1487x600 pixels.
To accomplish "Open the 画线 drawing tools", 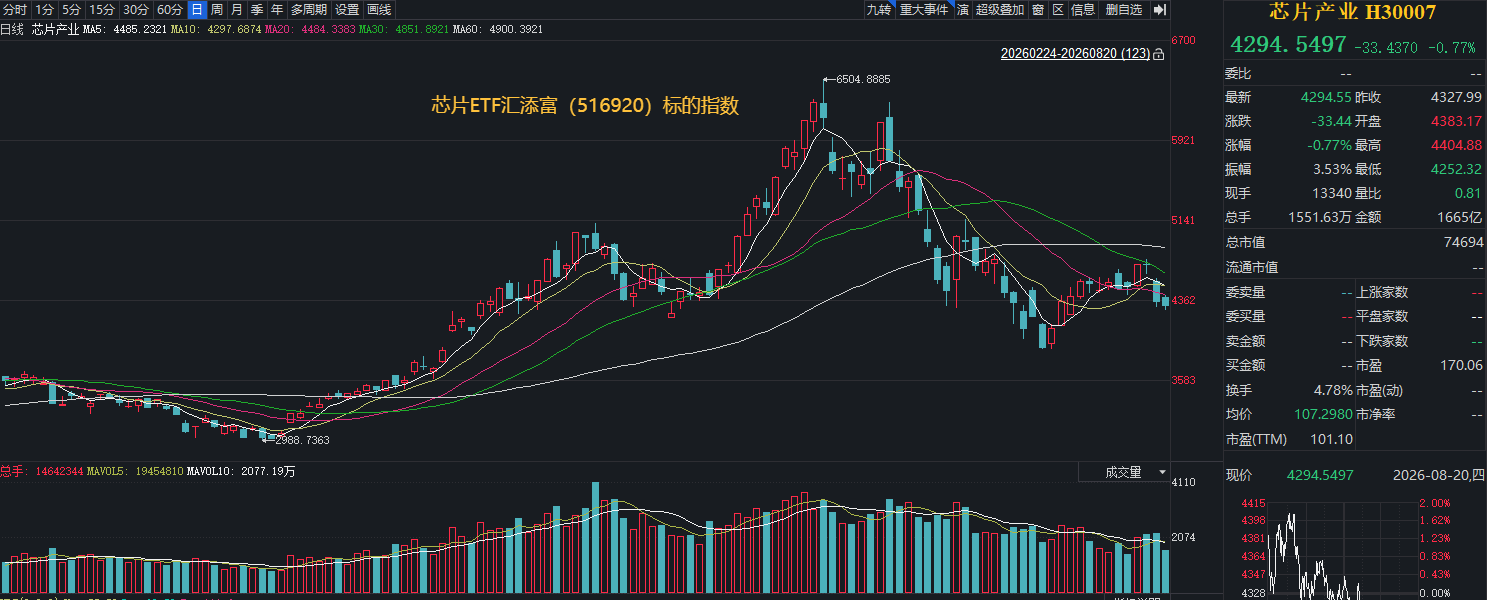I will (x=379, y=9).
